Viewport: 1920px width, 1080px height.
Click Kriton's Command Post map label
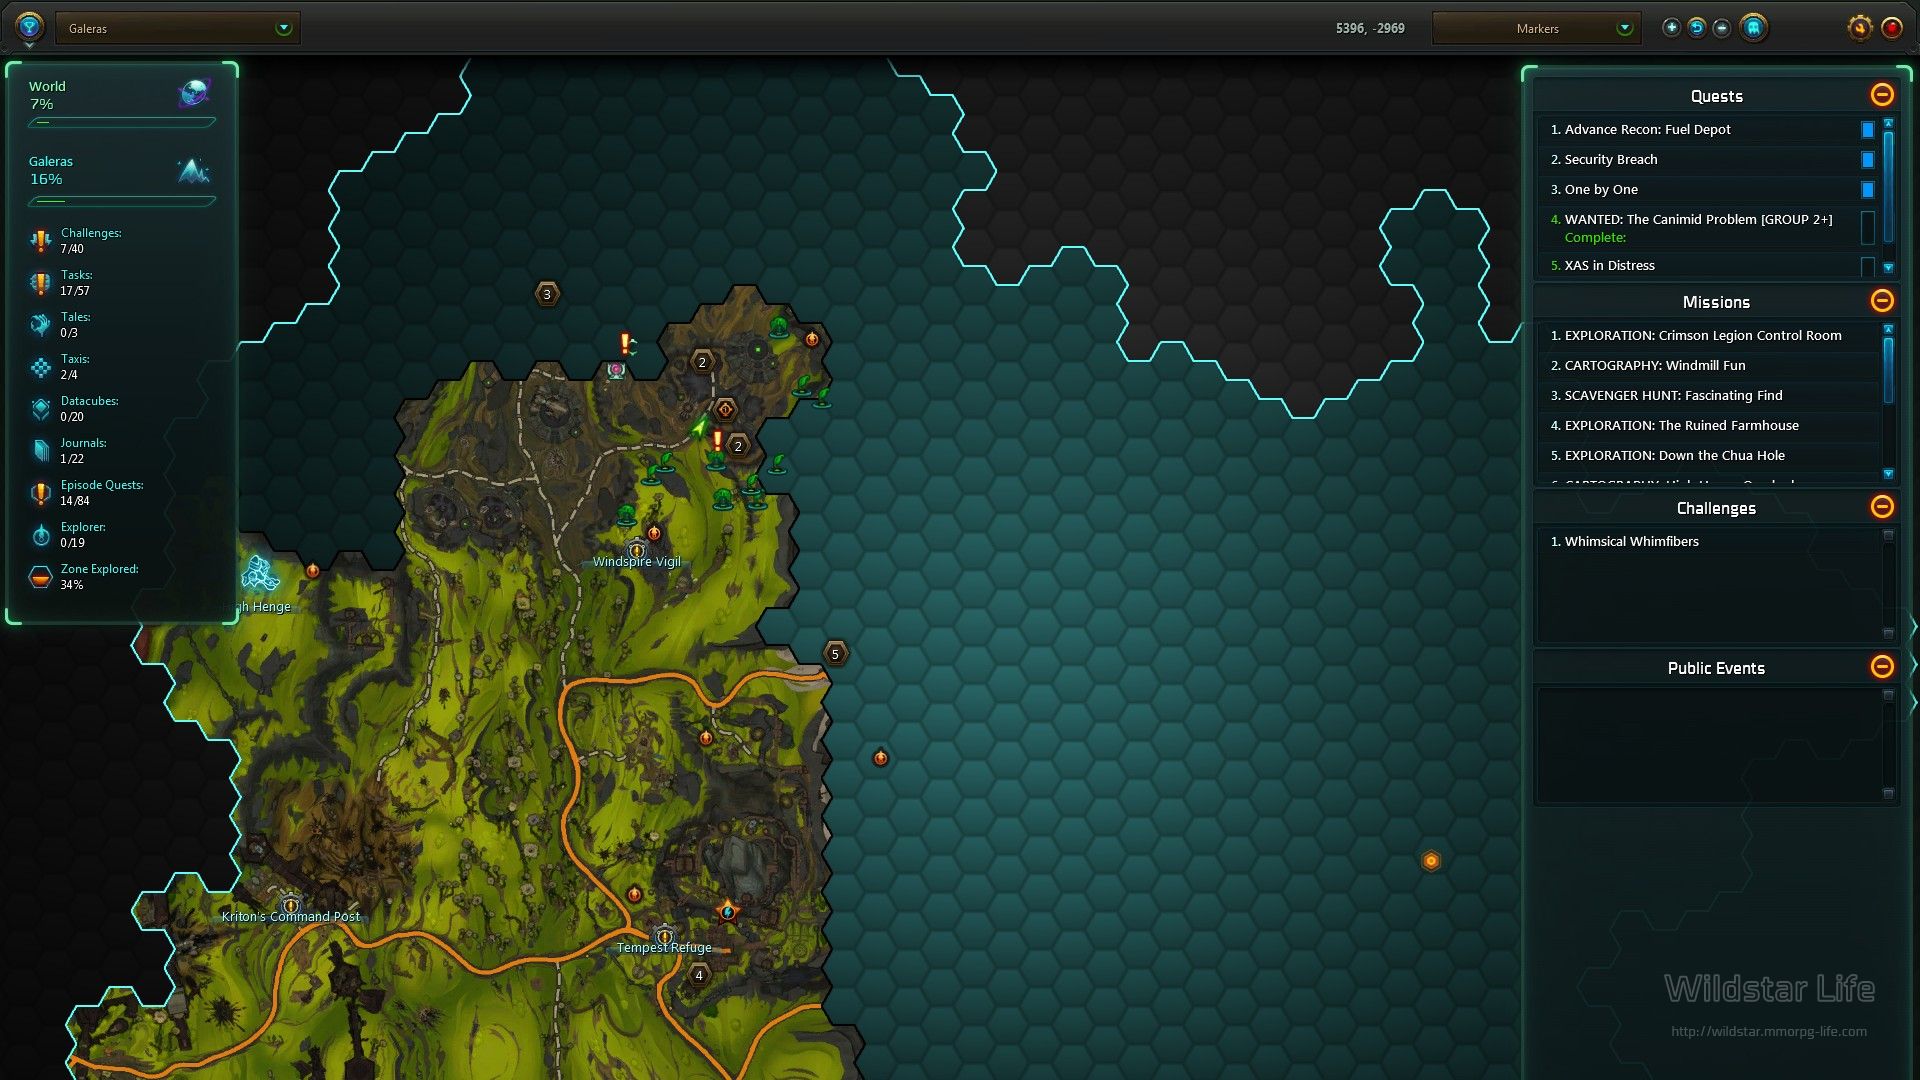(x=291, y=917)
